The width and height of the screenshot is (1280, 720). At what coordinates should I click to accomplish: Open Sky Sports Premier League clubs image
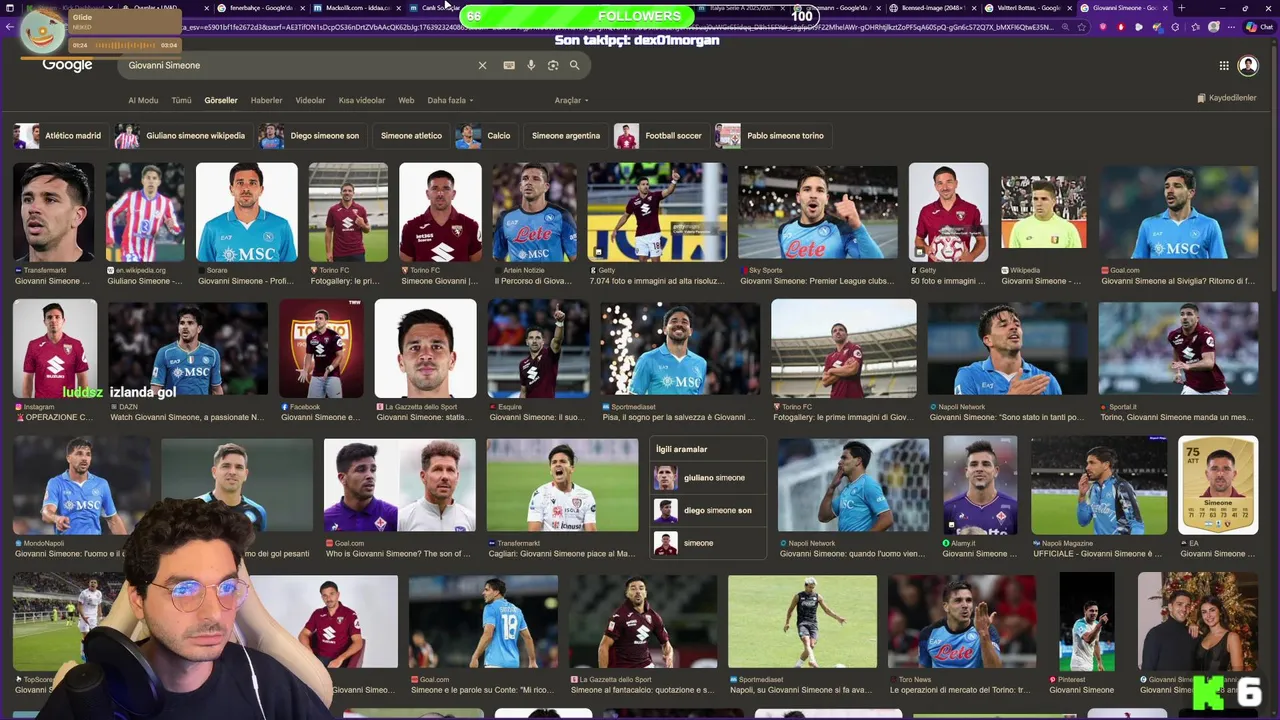coord(818,212)
